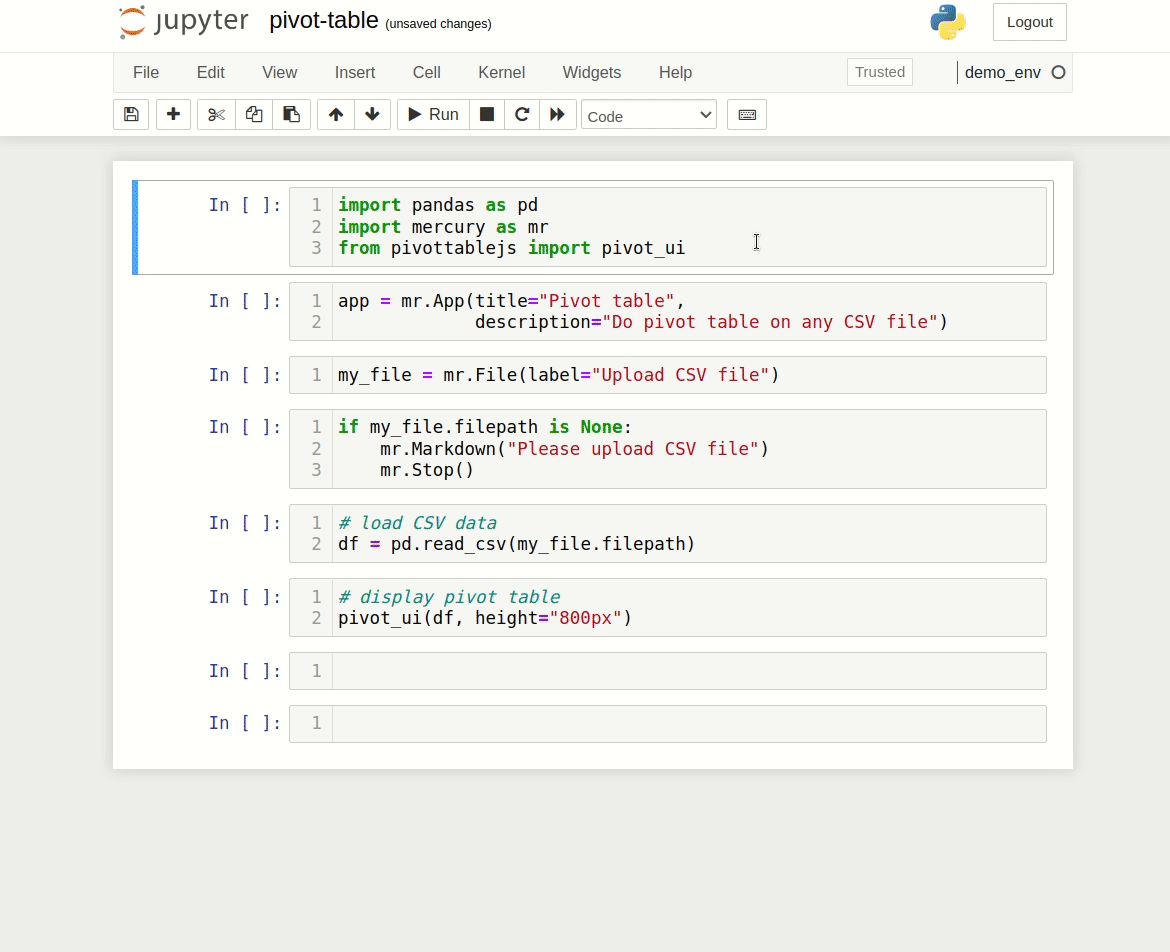Click the Run button
Screen dimensions: 1170x952
432,114
